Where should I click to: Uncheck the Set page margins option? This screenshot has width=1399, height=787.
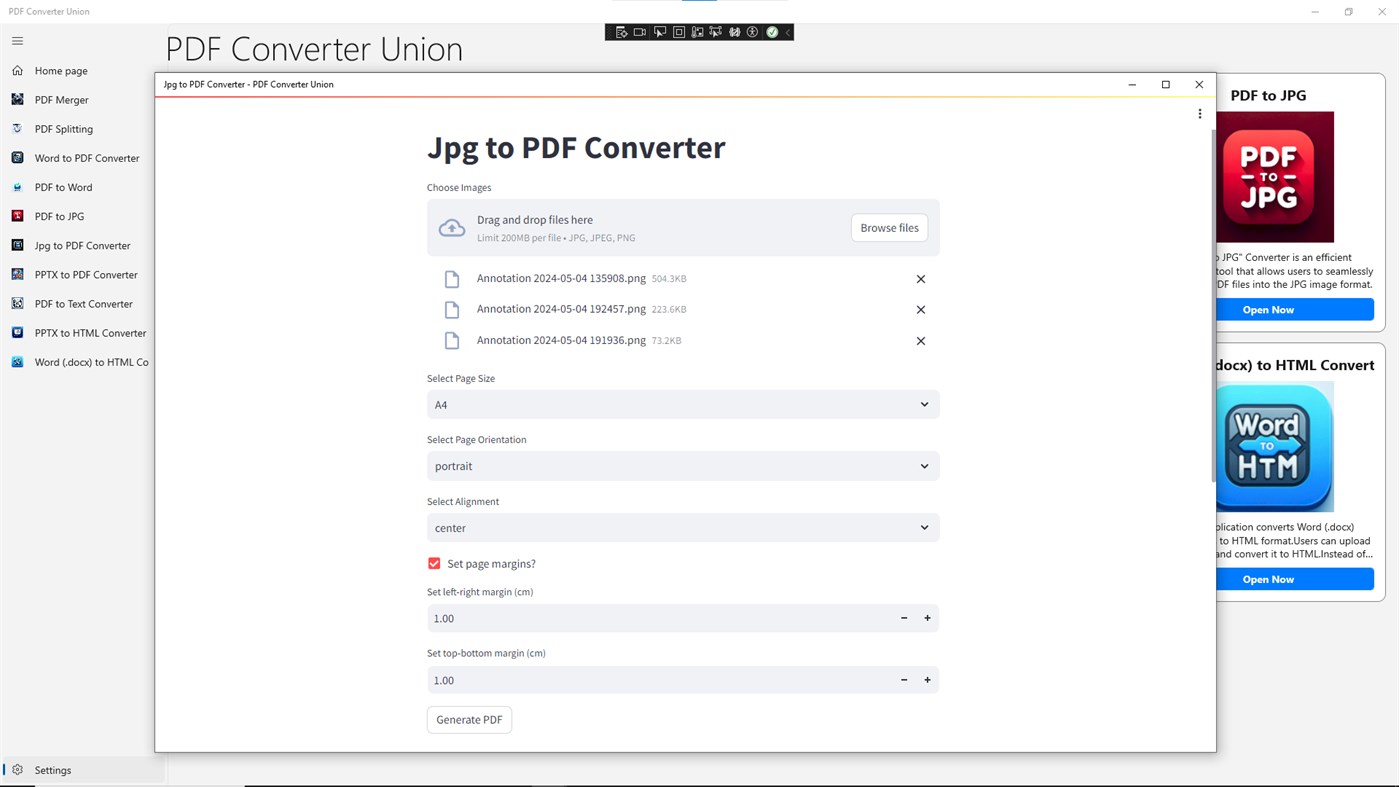(x=433, y=563)
